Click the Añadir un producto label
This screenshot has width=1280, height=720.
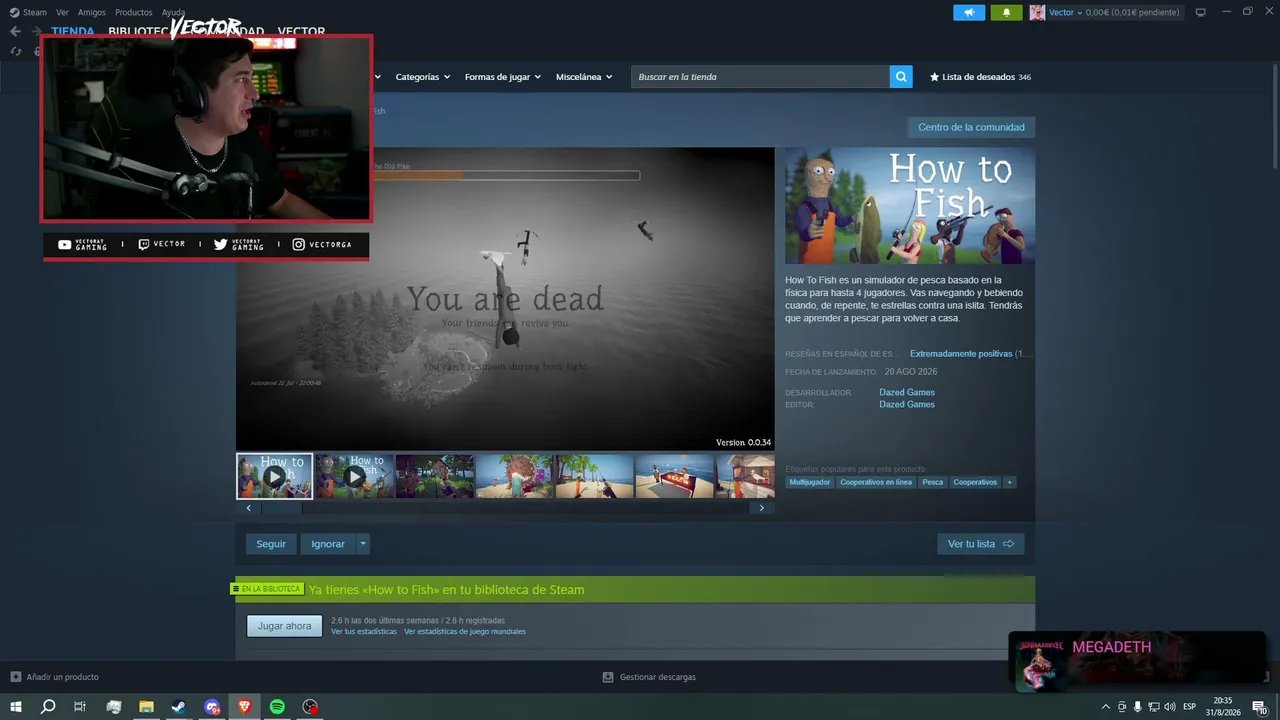pyautogui.click(x=63, y=677)
